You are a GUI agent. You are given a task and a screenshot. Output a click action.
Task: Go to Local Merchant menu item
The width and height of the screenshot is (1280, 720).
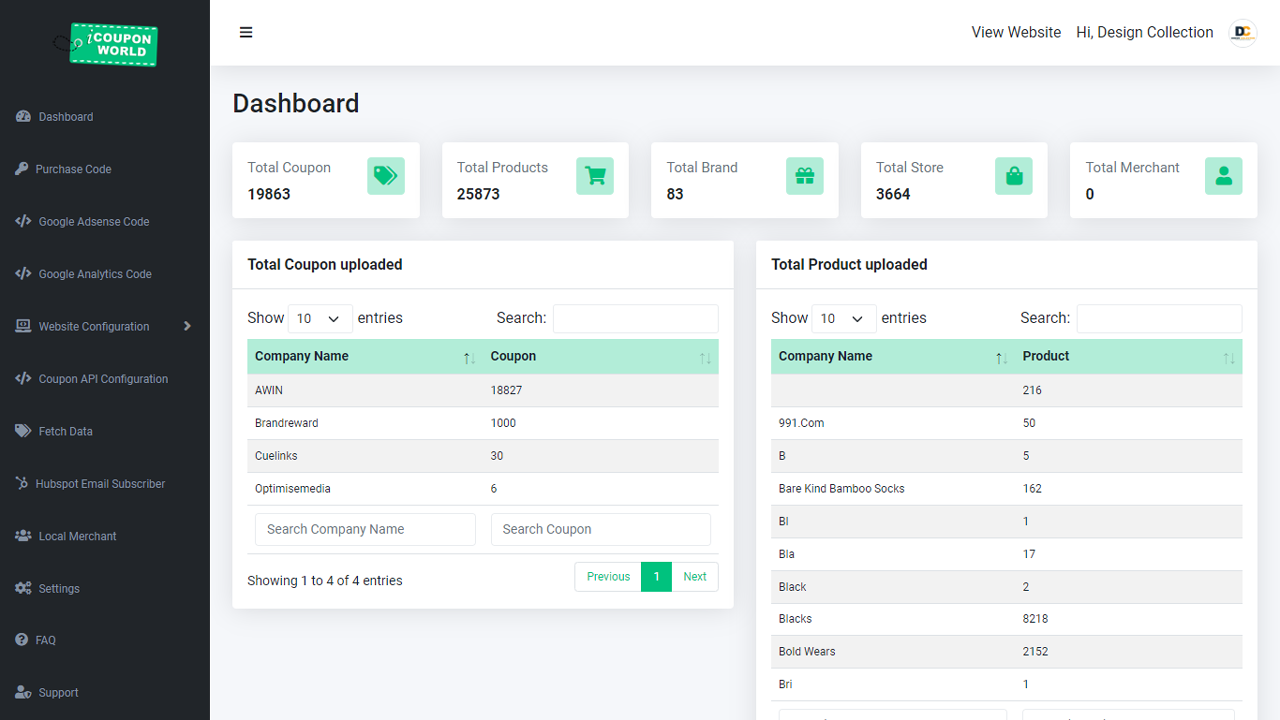[x=77, y=537]
